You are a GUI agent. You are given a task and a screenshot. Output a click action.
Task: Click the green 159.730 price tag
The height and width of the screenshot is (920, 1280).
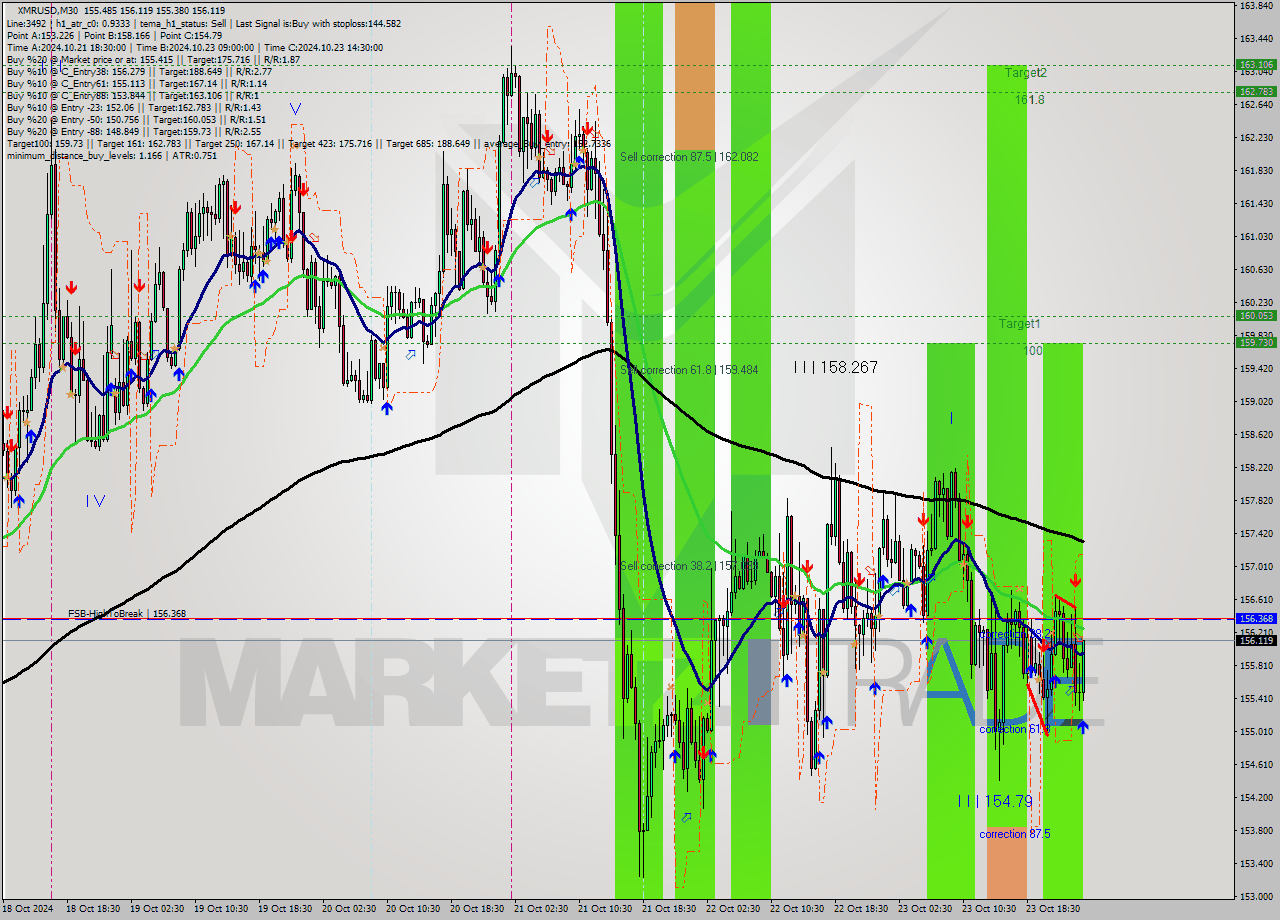point(1256,342)
